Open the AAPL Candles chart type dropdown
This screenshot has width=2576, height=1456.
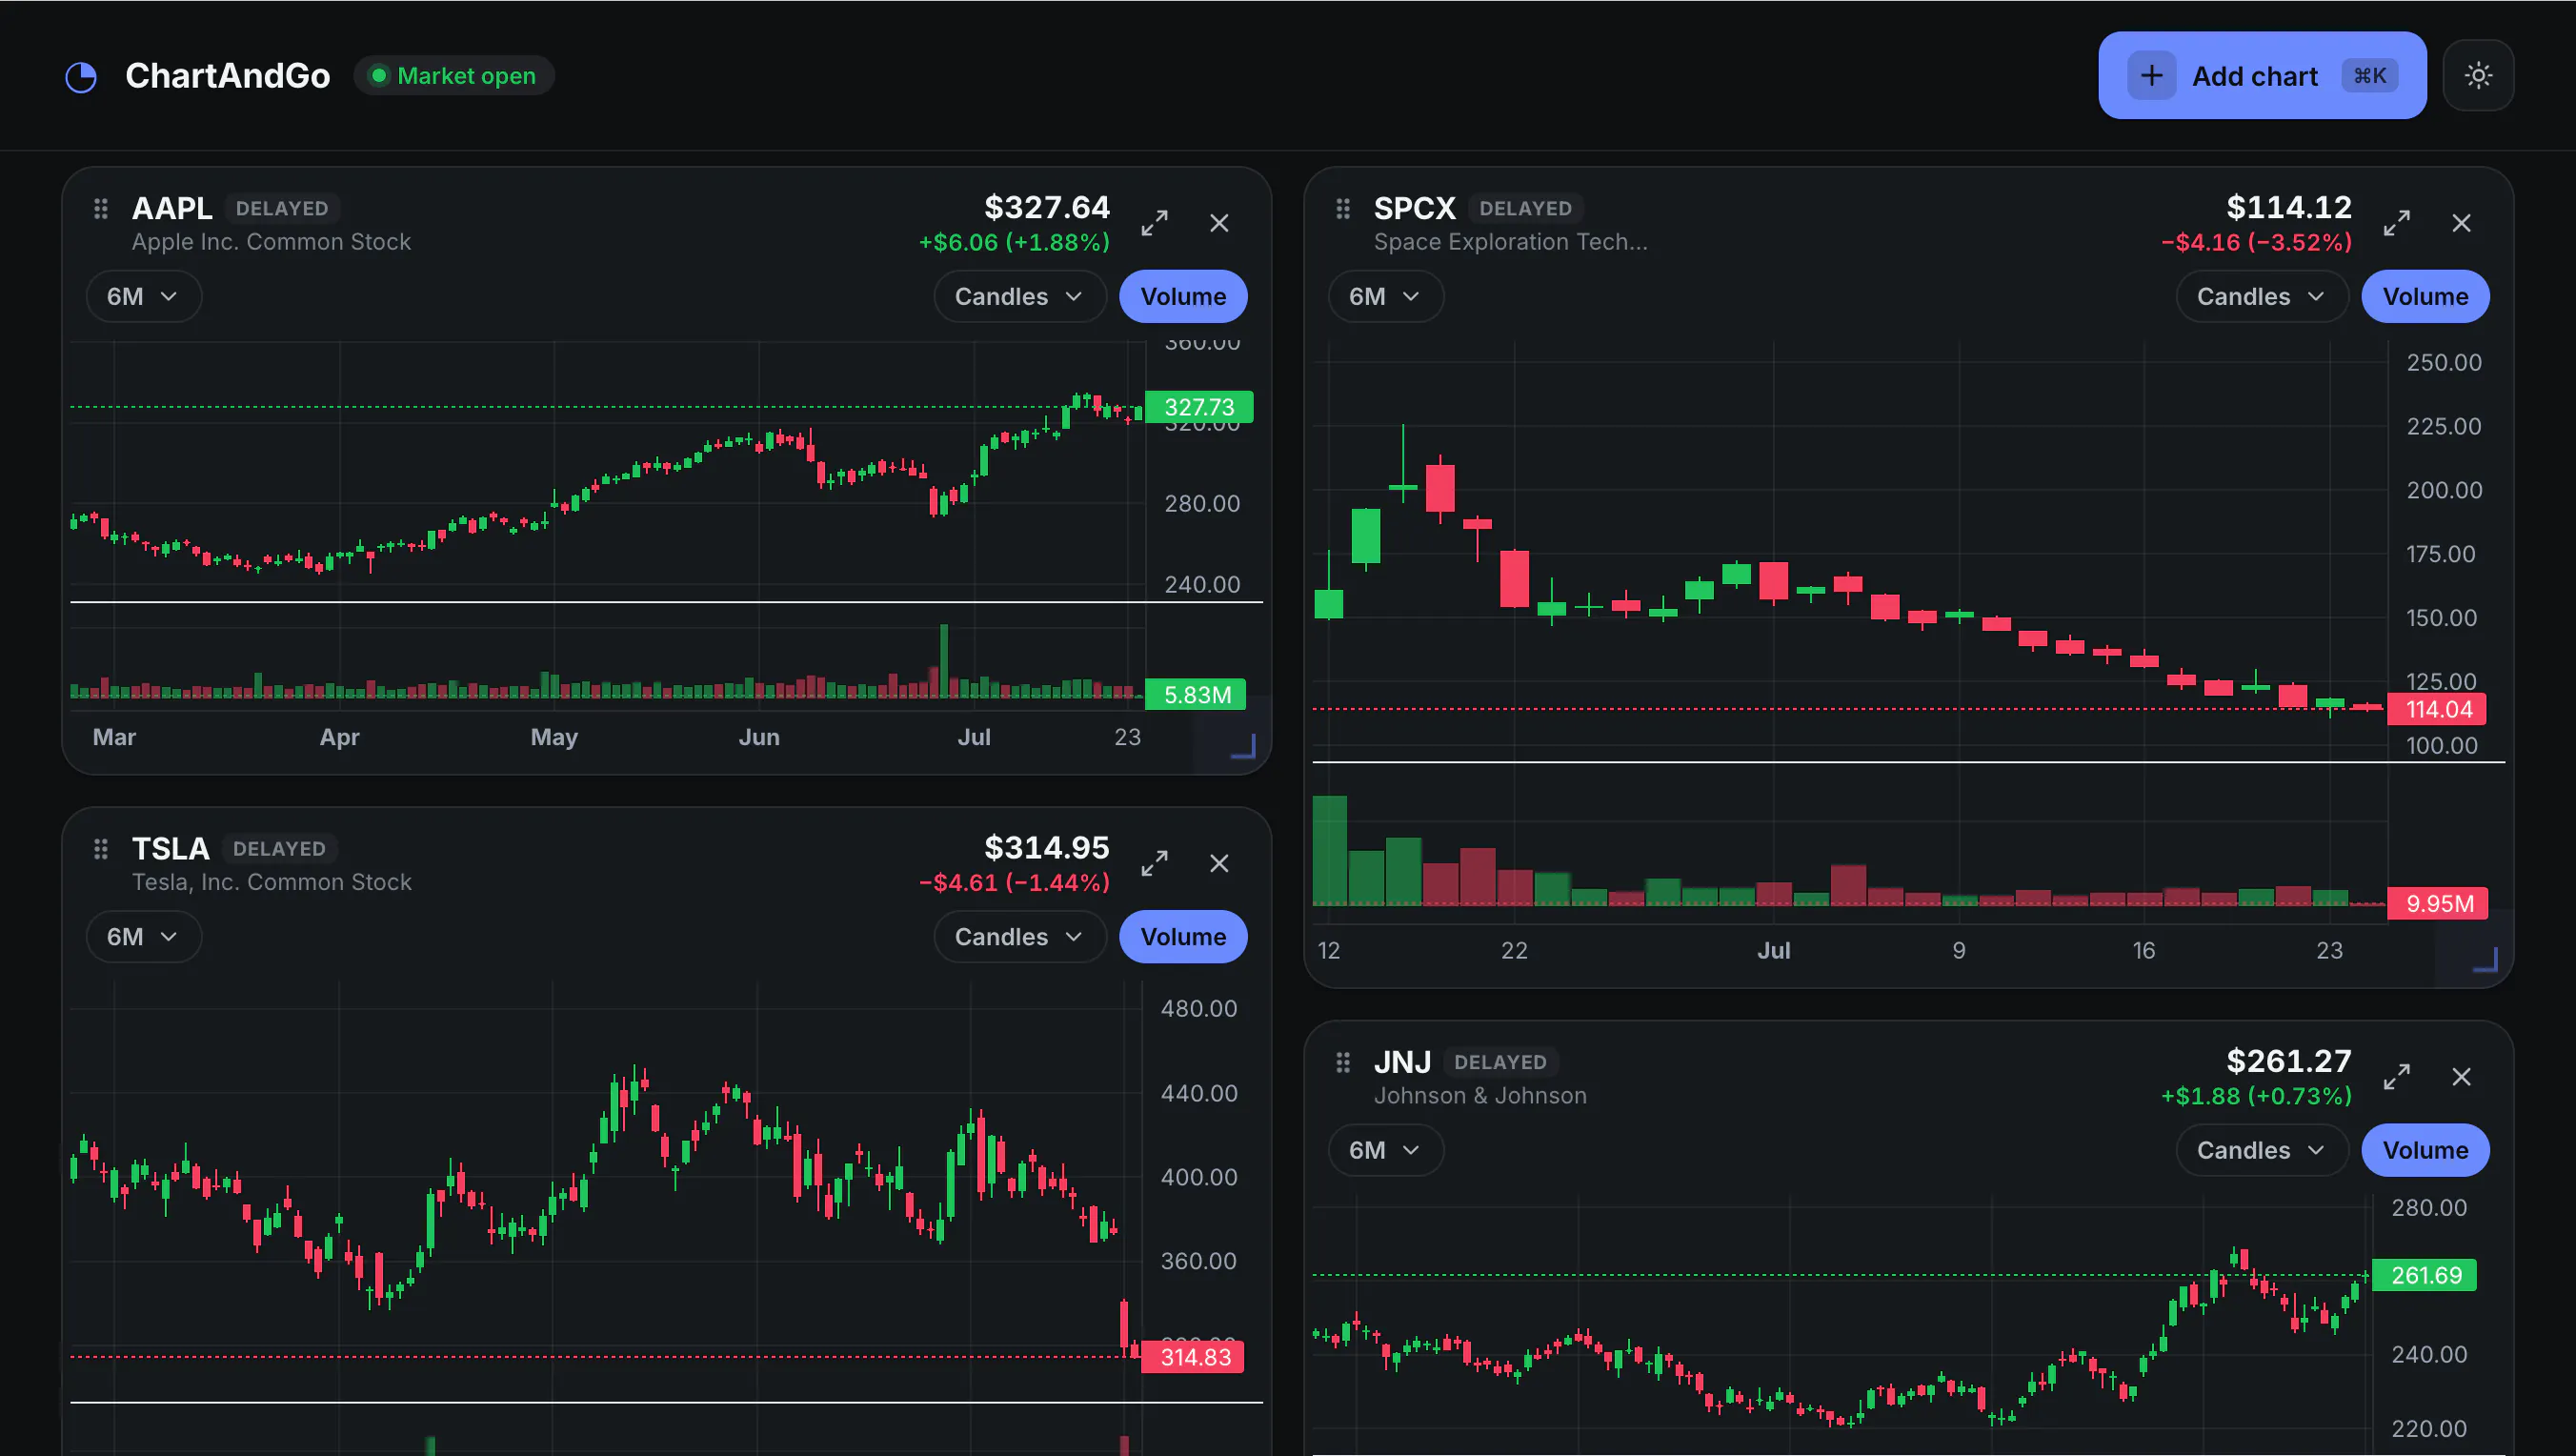click(1020, 297)
